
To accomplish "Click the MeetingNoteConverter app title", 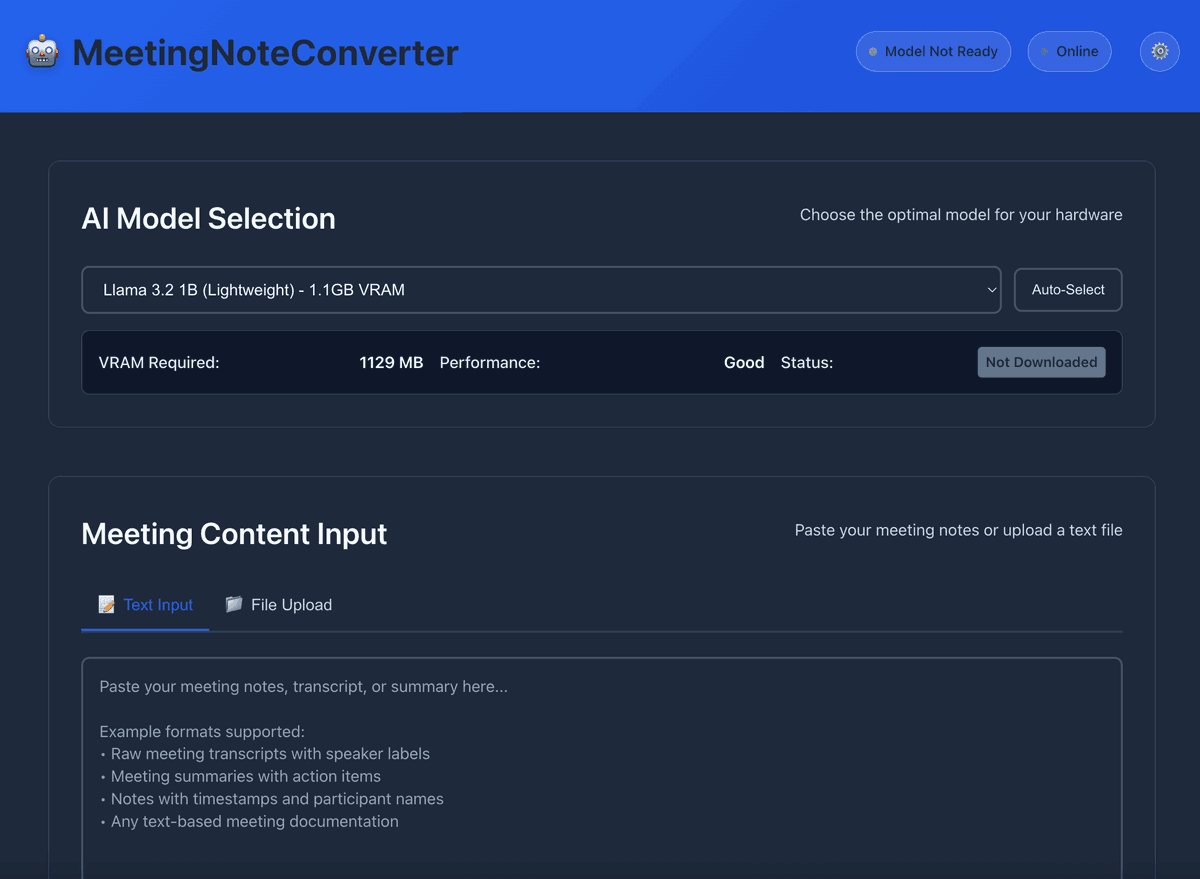I will (x=265, y=52).
